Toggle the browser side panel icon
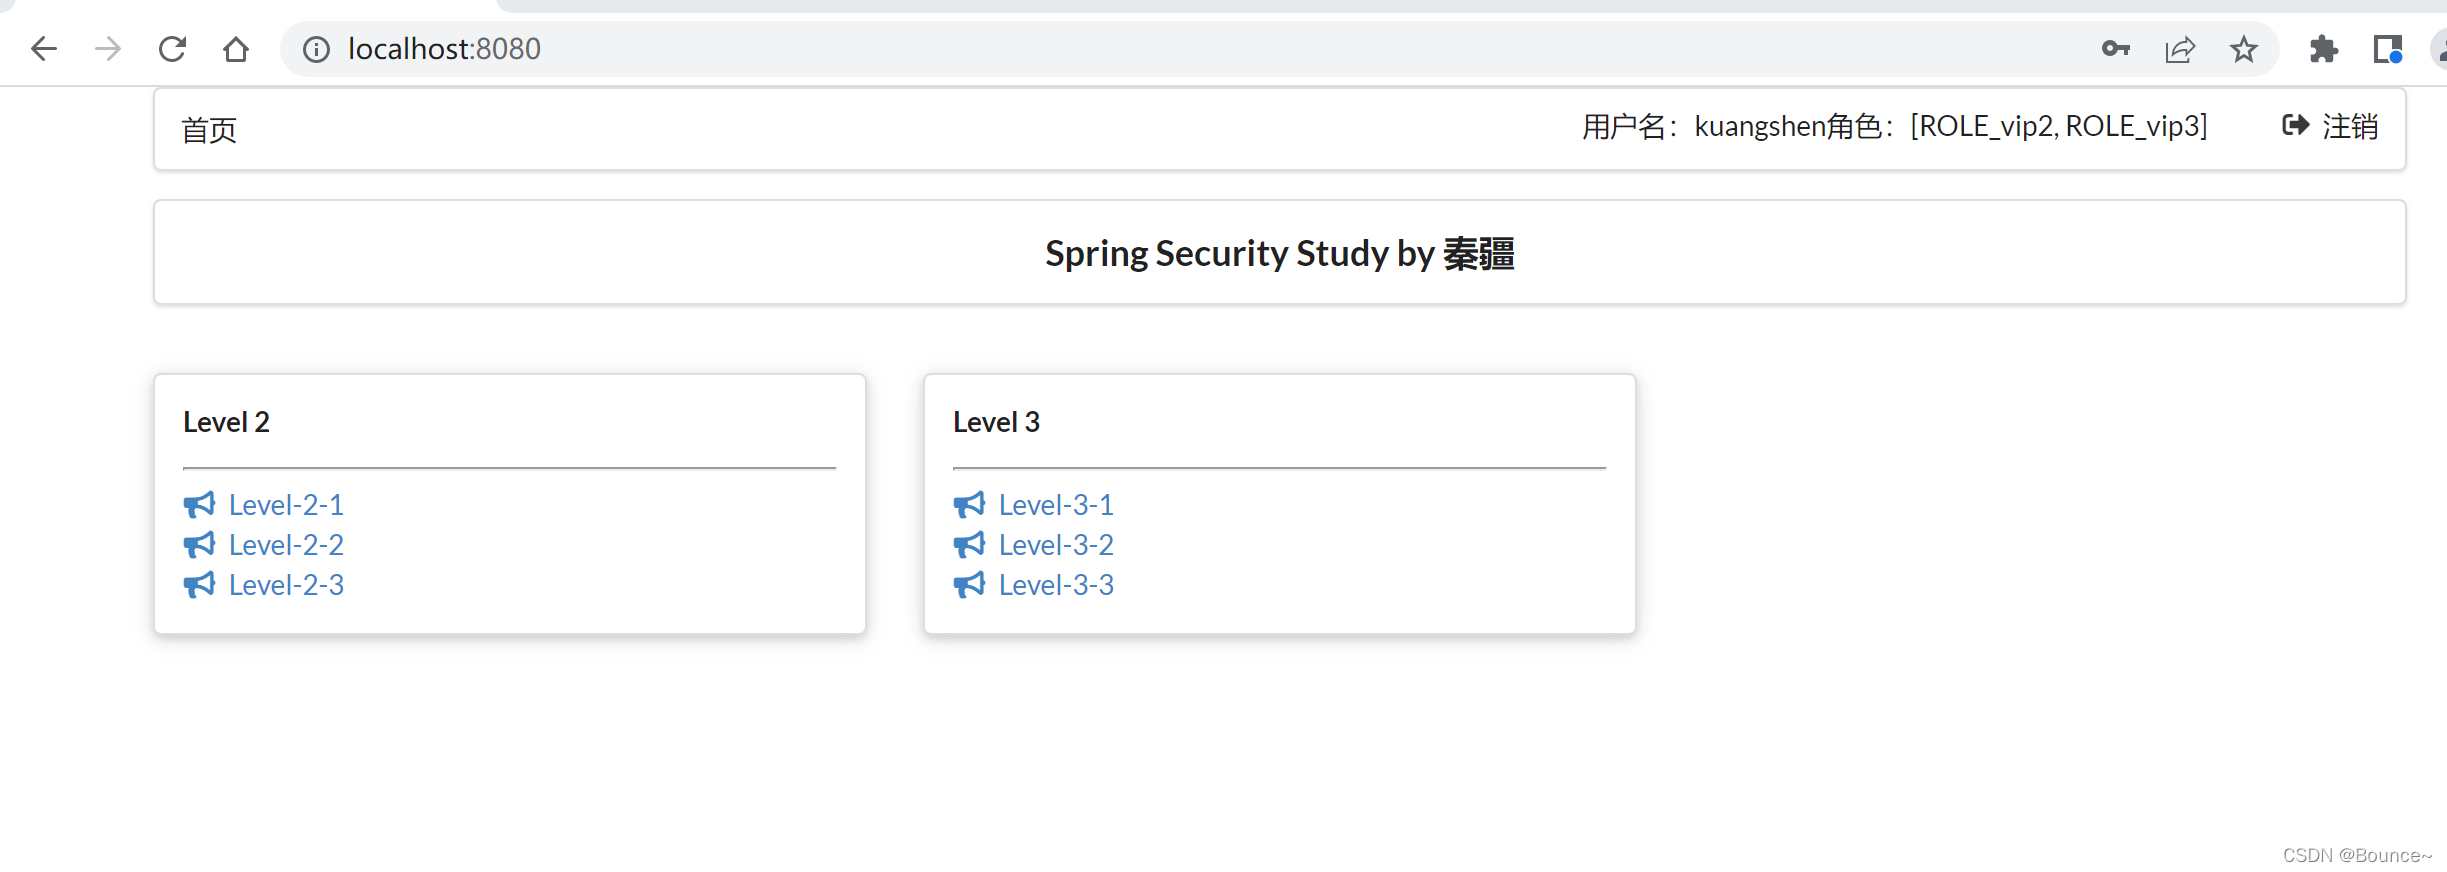 click(2388, 49)
